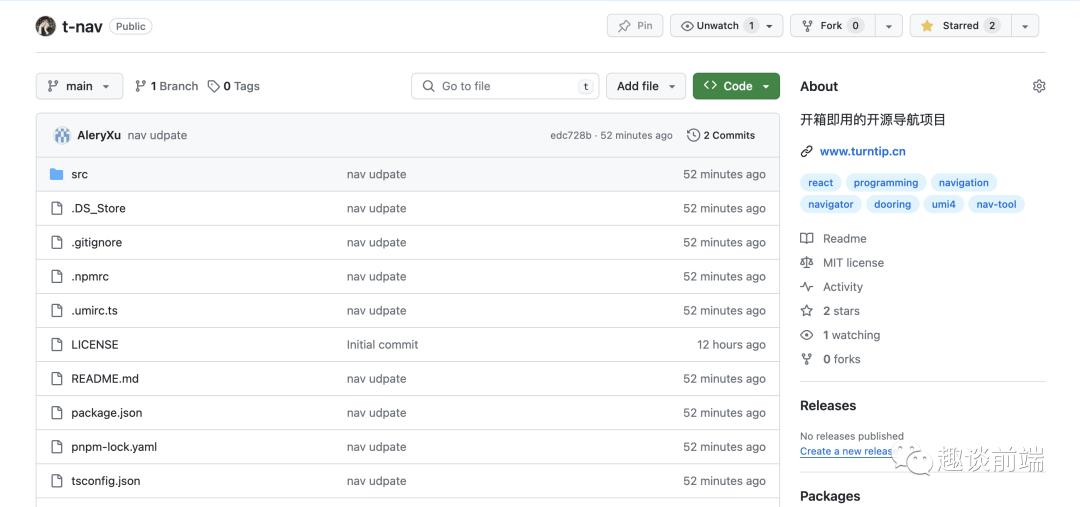Screen dimensions: 1080x507
Task: Select the react topic tag
Action: point(820,183)
